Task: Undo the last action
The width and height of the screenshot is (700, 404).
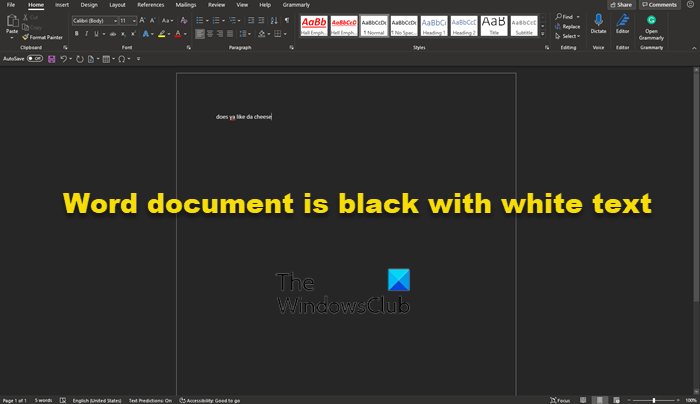Action: click(x=64, y=59)
